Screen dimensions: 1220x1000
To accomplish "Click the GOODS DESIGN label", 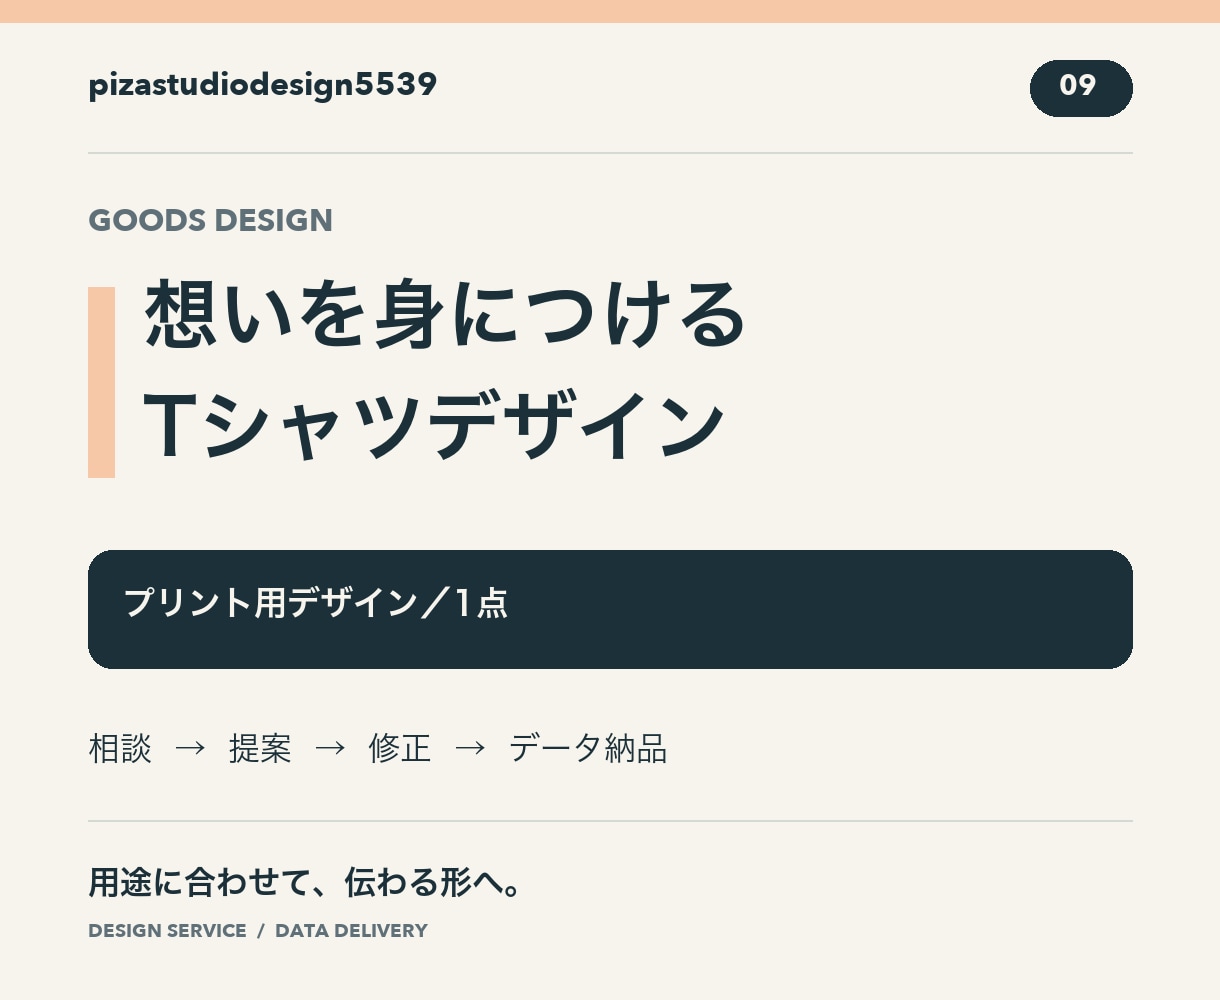I will coord(211,220).
